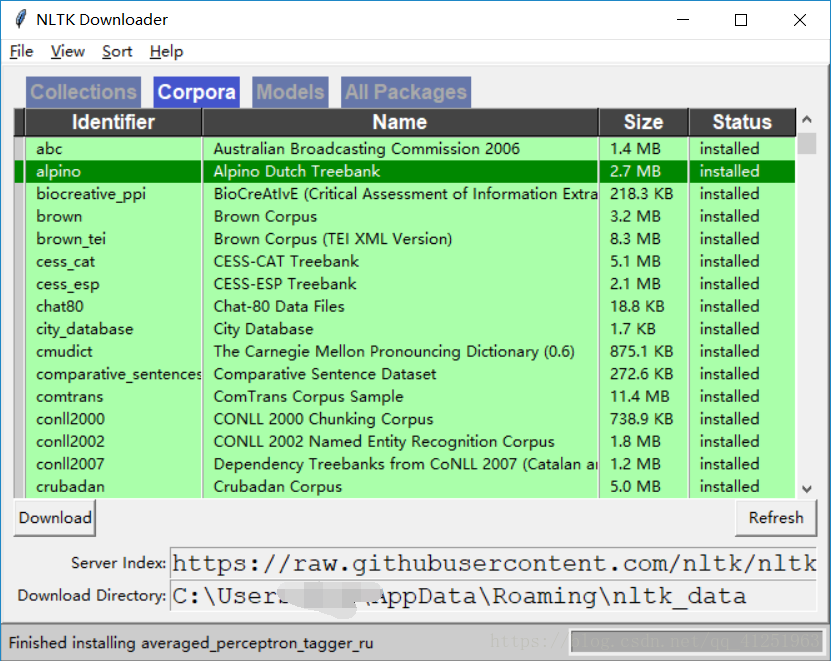Select the 'conll2007' identifier

[70, 464]
